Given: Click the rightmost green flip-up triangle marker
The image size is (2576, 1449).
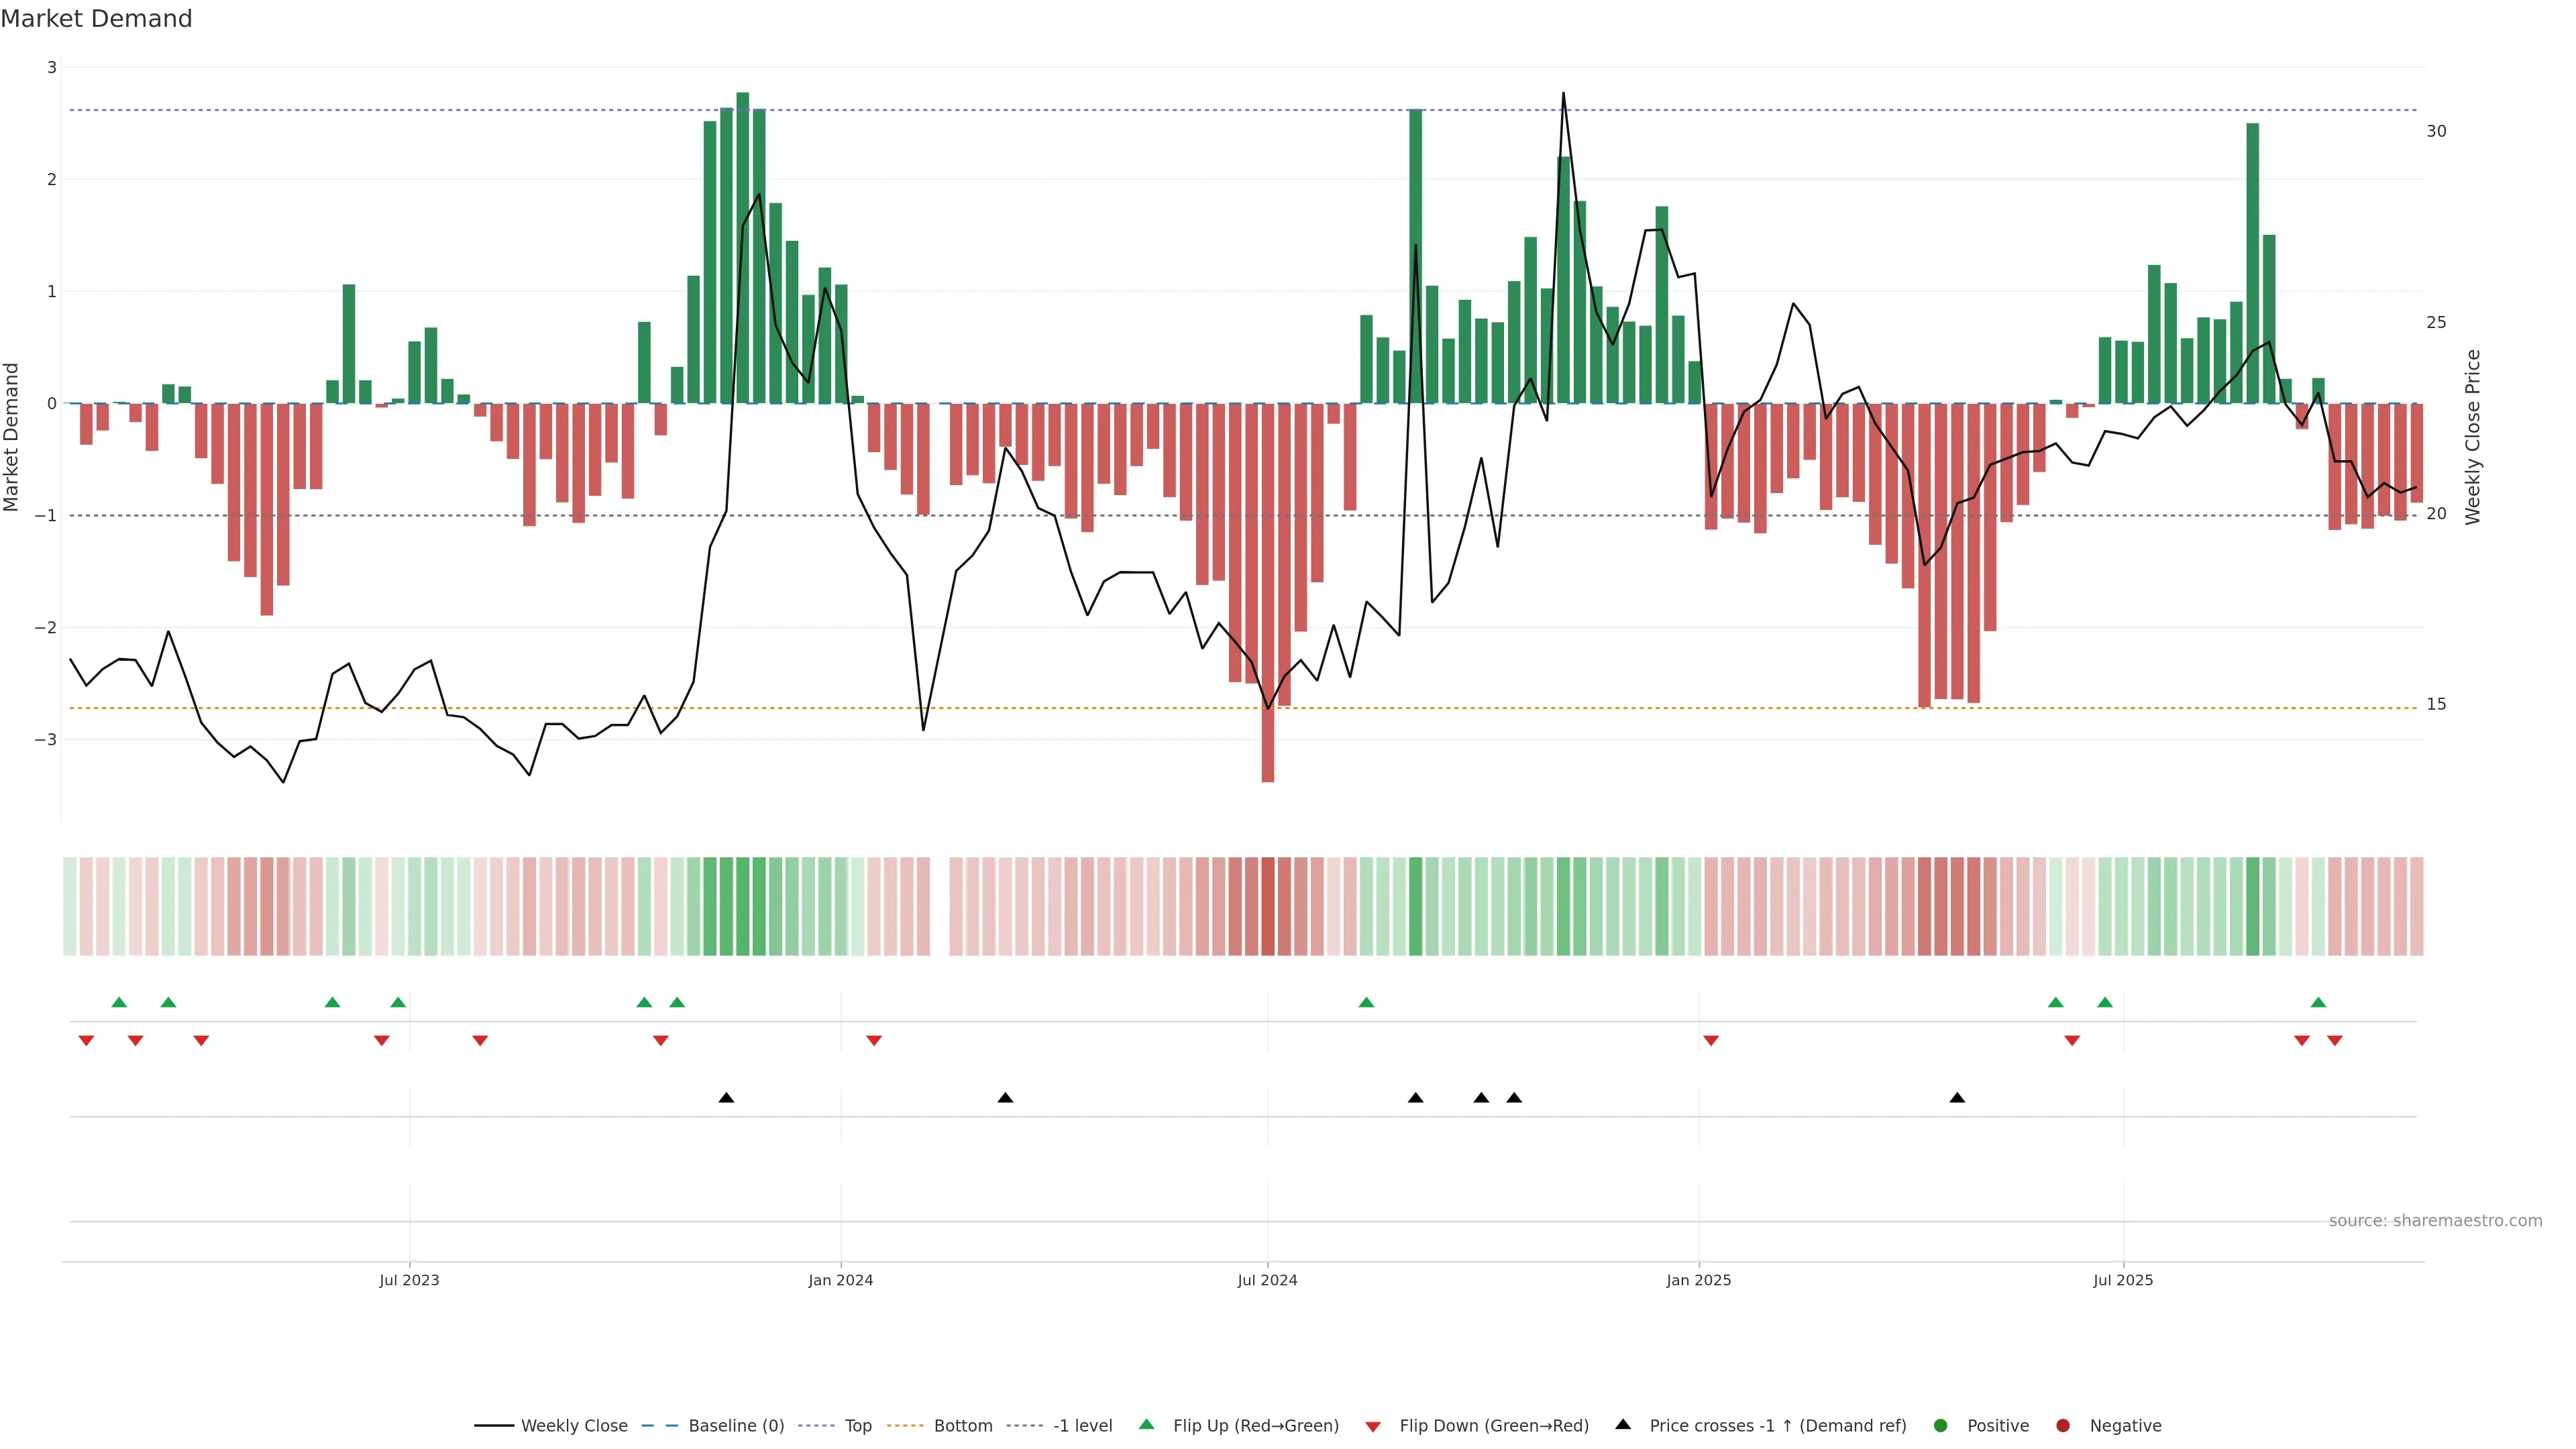Looking at the screenshot, I should [x=2318, y=1003].
